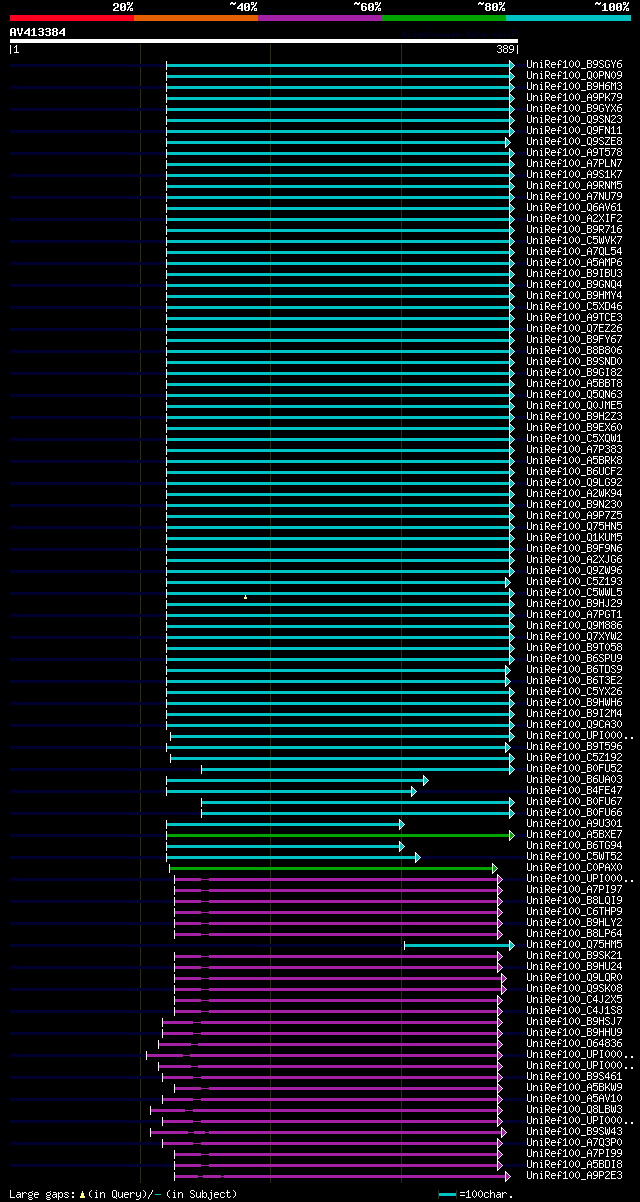Image resolution: width=640 pixels, height=1202 pixels.
Task: Open hit UniRef100_A9PK79
Action: [x=574, y=97]
